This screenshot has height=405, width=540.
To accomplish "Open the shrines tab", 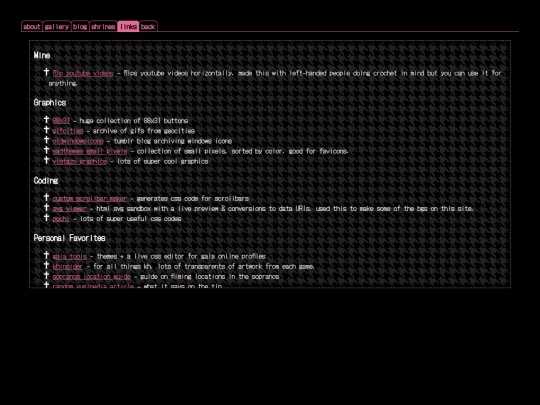I will click(103, 27).
